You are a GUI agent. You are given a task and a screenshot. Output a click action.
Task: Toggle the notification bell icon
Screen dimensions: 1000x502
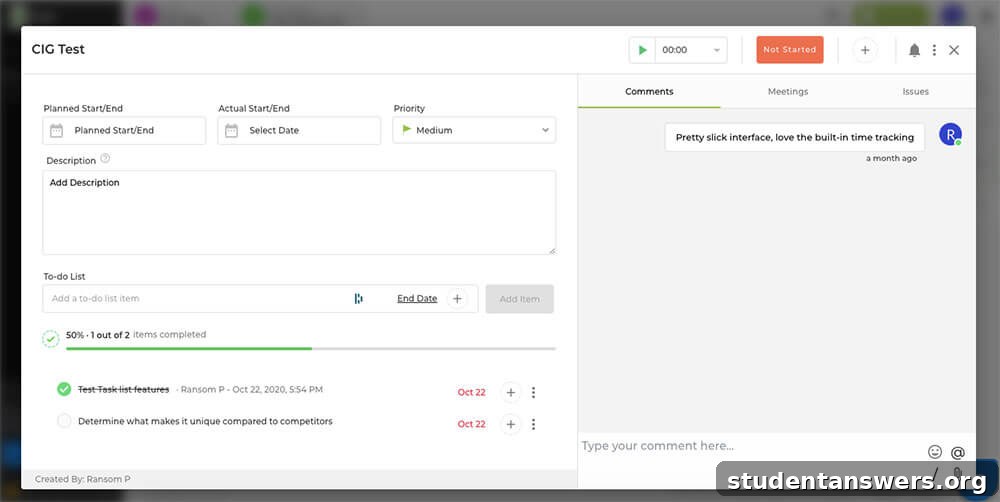point(915,50)
